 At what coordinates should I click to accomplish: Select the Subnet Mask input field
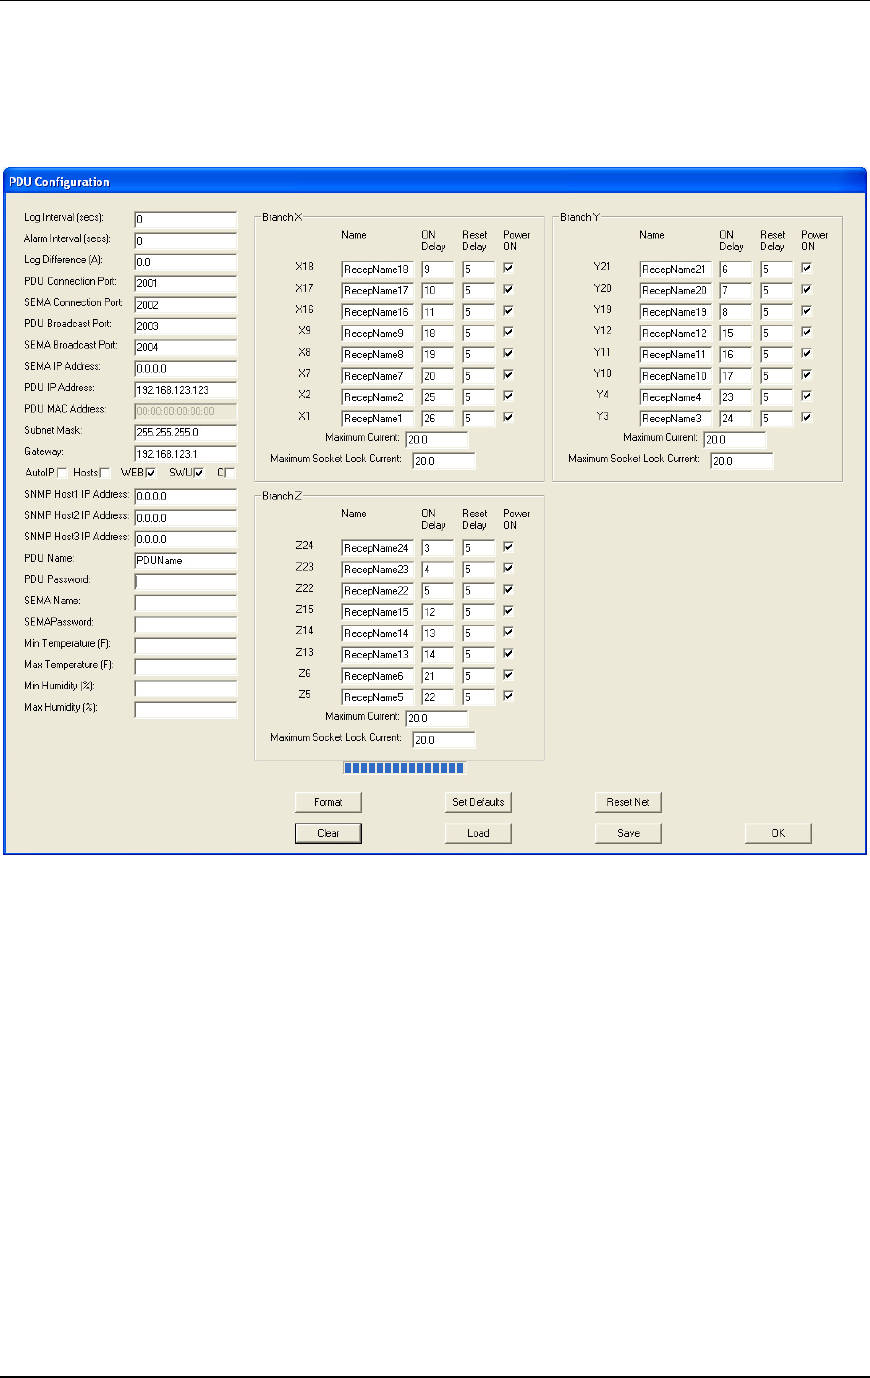(185, 432)
